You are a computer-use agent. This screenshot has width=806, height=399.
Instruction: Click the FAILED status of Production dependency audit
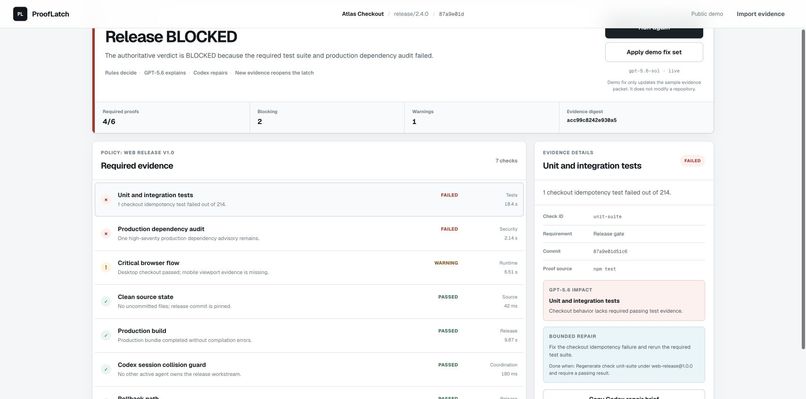449,229
